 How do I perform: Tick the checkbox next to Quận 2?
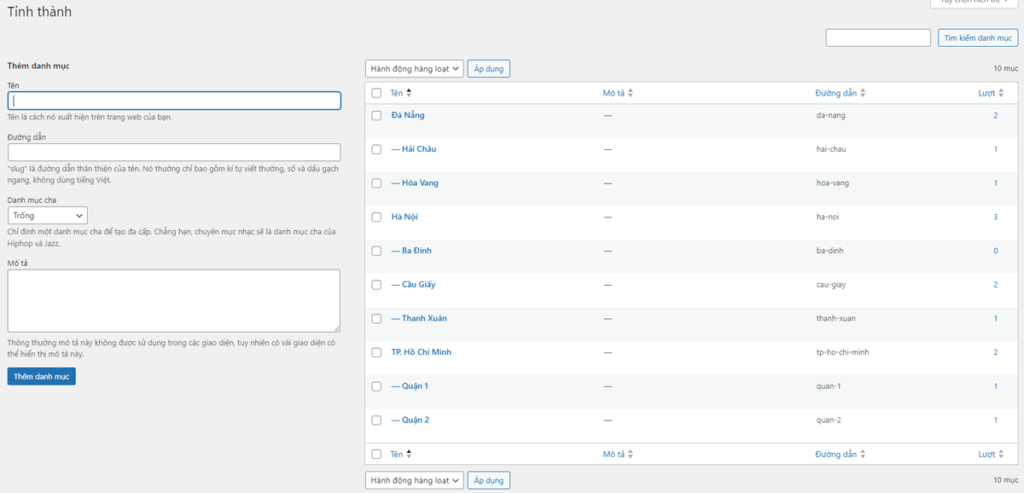click(x=377, y=420)
